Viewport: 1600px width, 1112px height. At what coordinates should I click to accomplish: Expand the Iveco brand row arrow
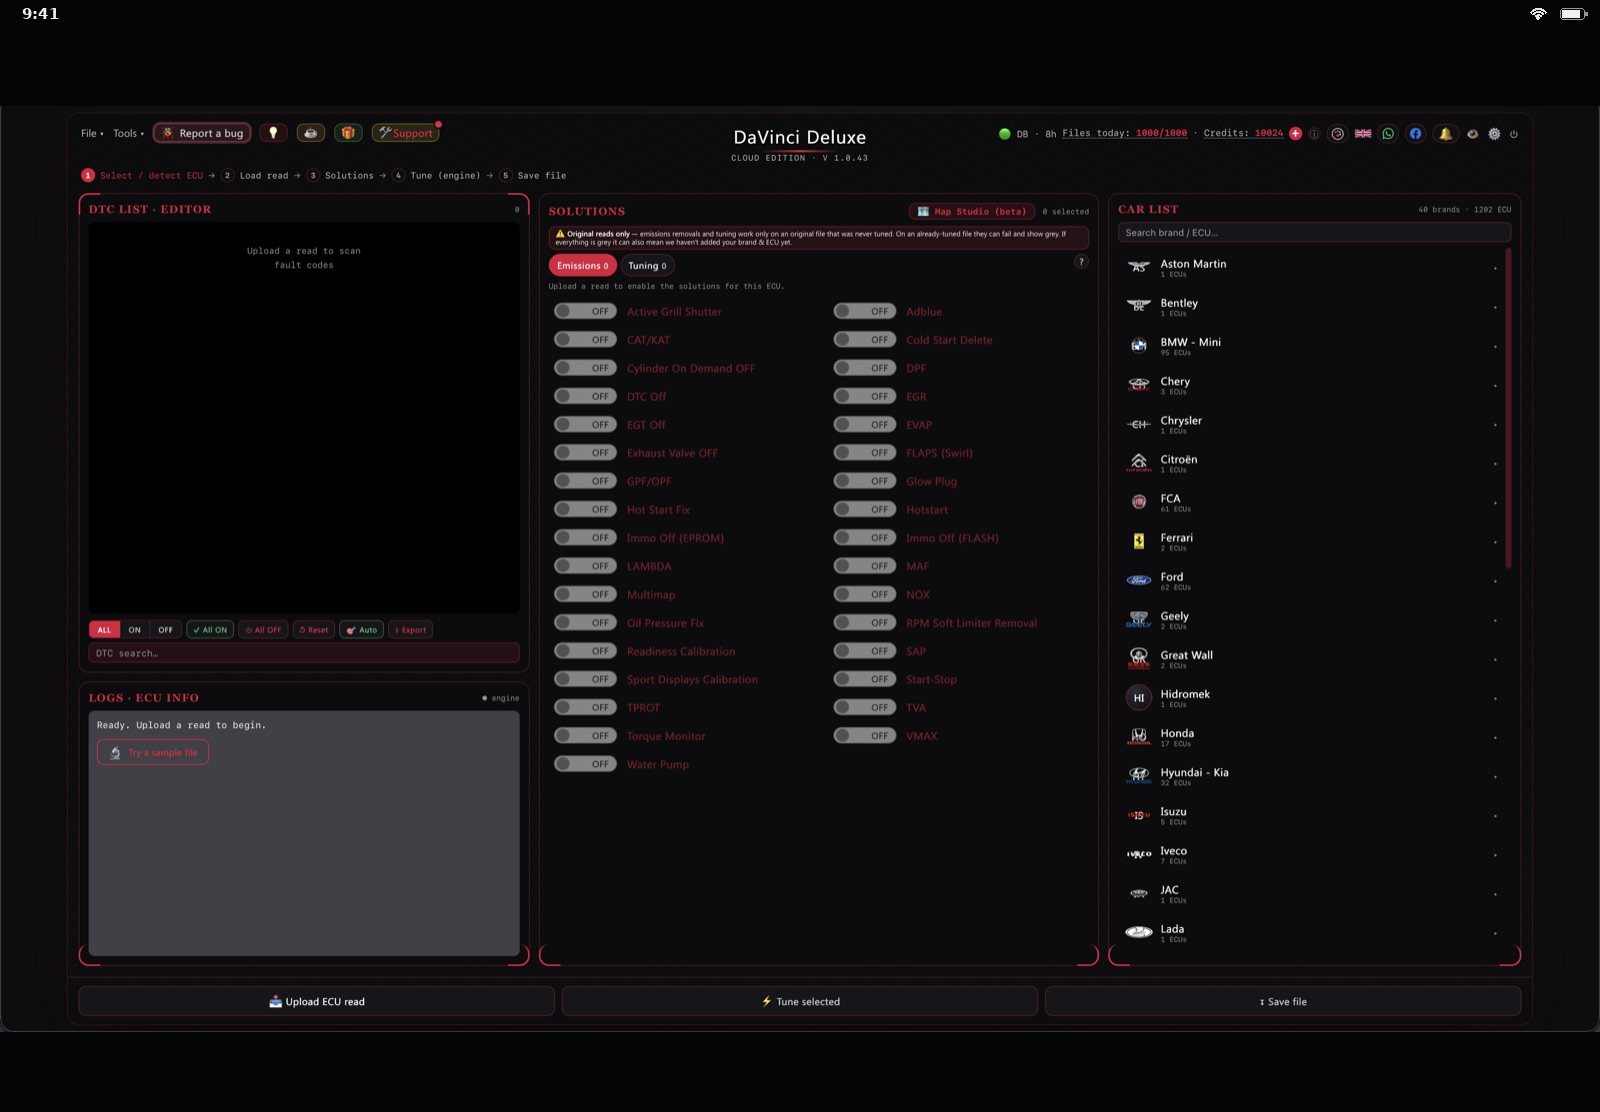point(1495,855)
